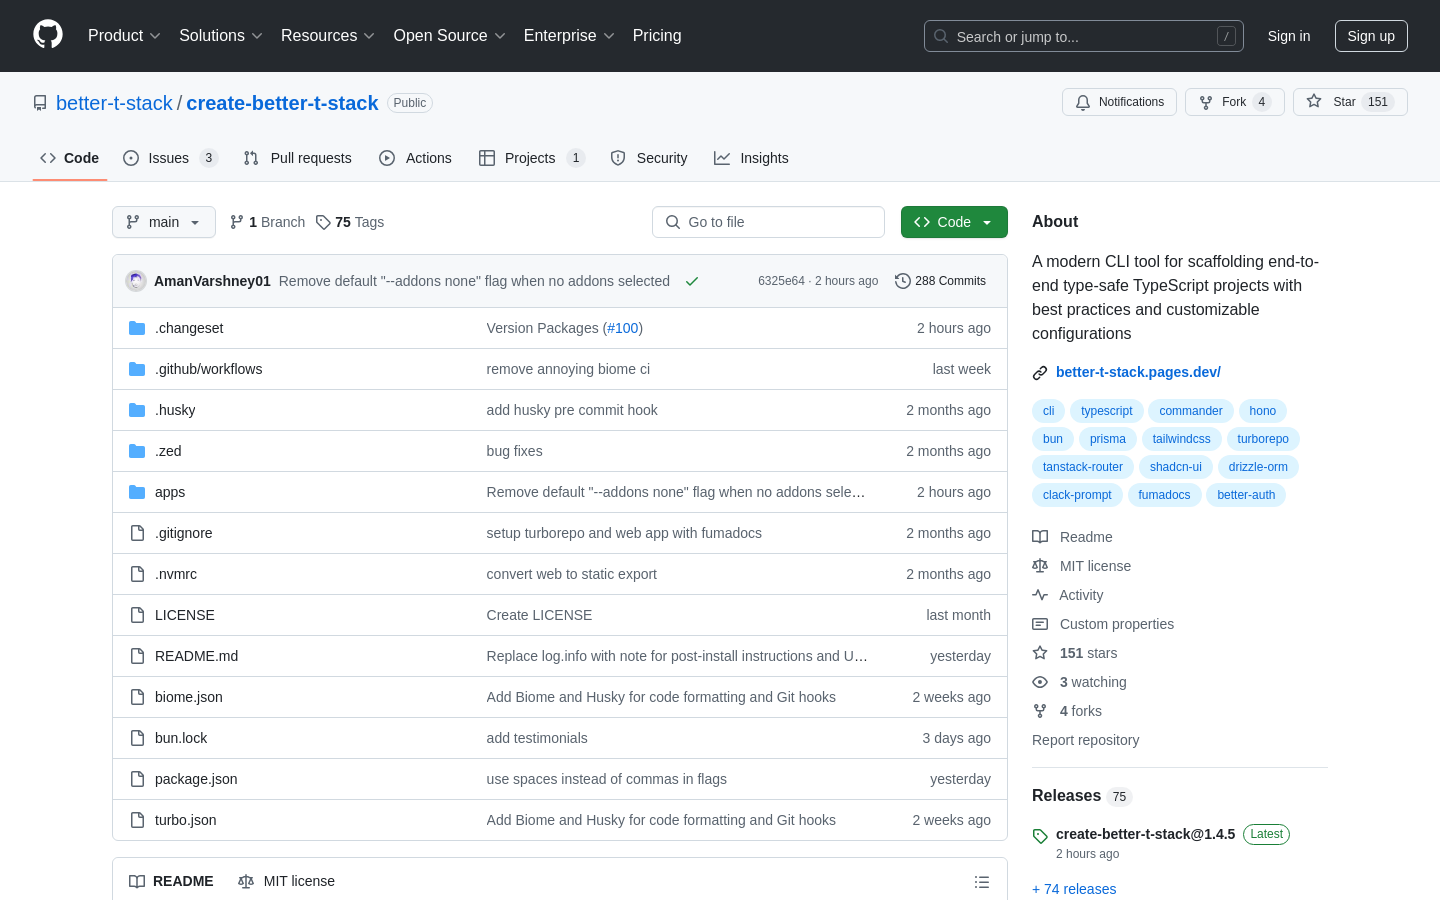Switch to the Issues tab
This screenshot has width=1440, height=900.
pos(170,158)
